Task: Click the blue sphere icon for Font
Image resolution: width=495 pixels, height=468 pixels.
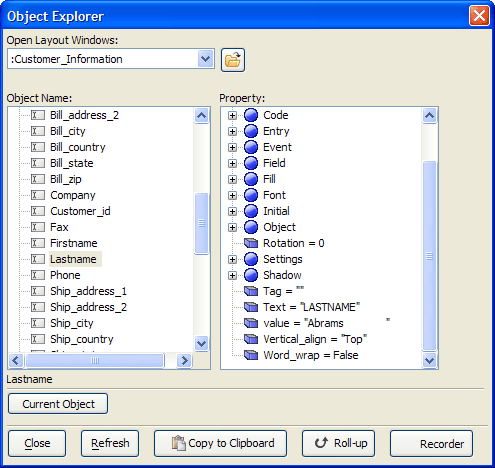Action: tap(251, 195)
